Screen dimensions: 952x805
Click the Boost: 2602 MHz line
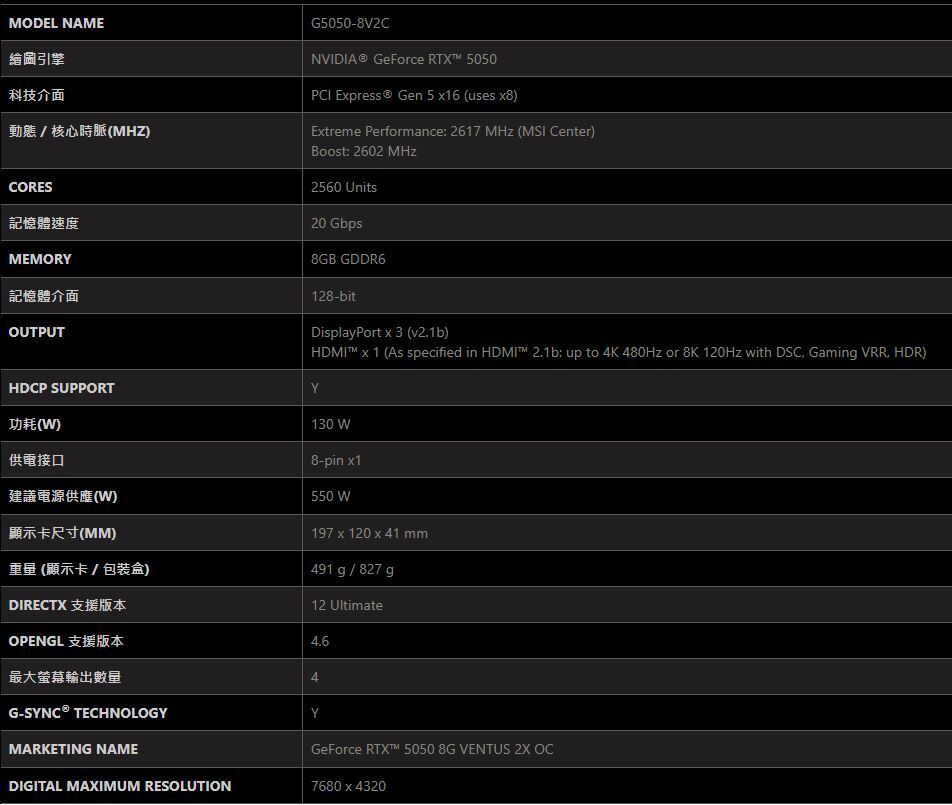pyautogui.click(x=363, y=151)
